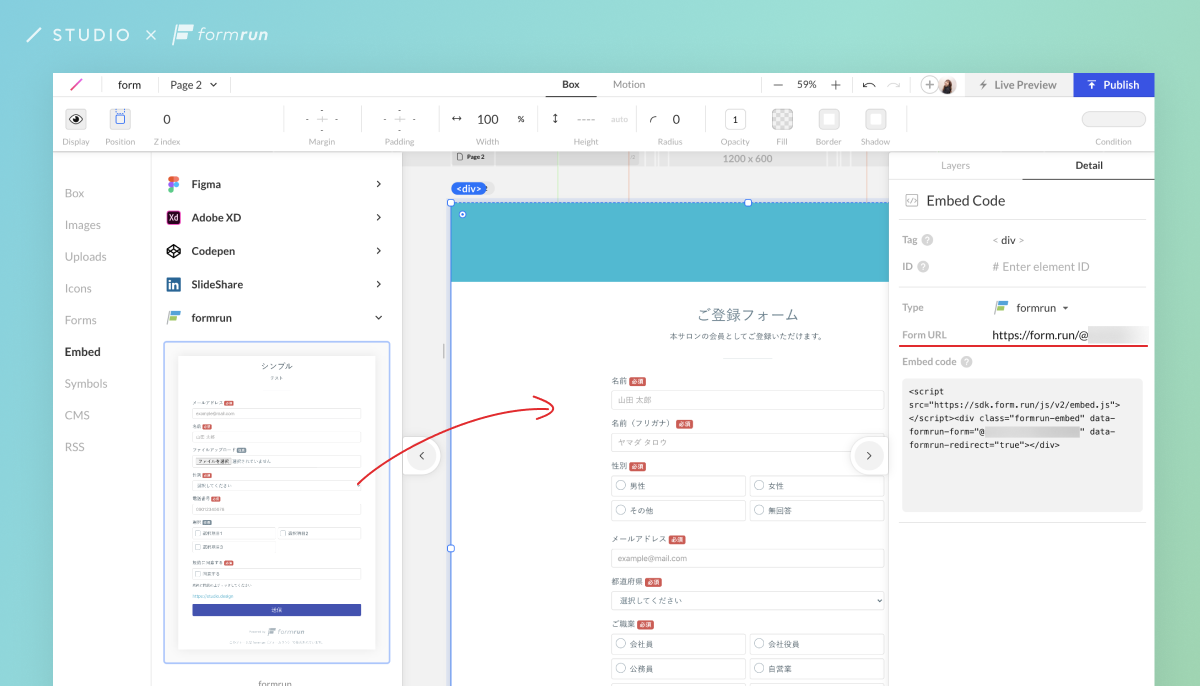Publish the project

[x=1114, y=85]
